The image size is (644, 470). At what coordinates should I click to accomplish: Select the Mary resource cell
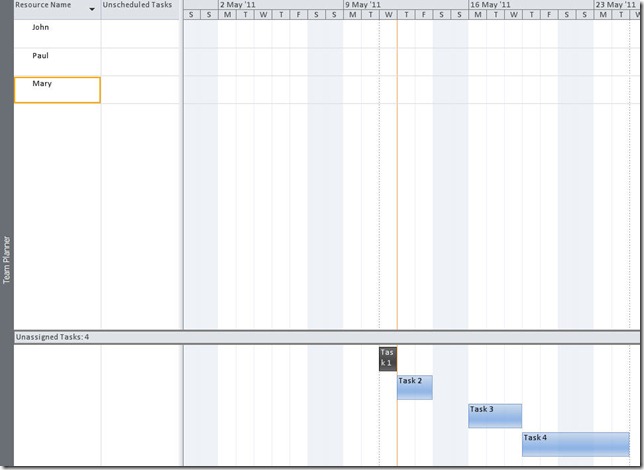57,89
